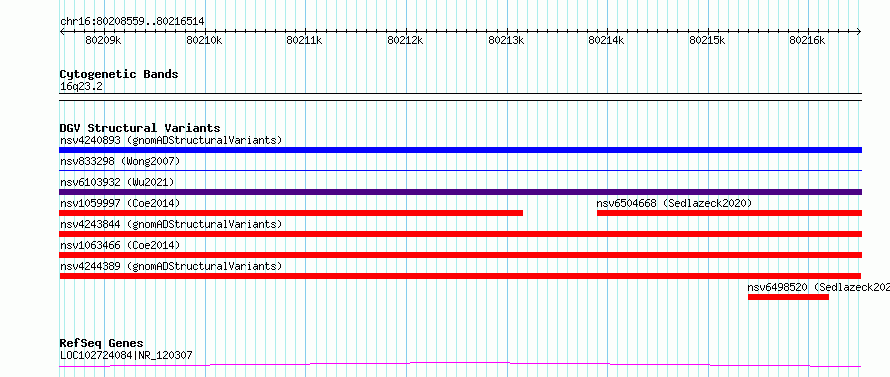Click the red bar for nsv1063466
Viewport: 890px width, 377px height.
460,255
